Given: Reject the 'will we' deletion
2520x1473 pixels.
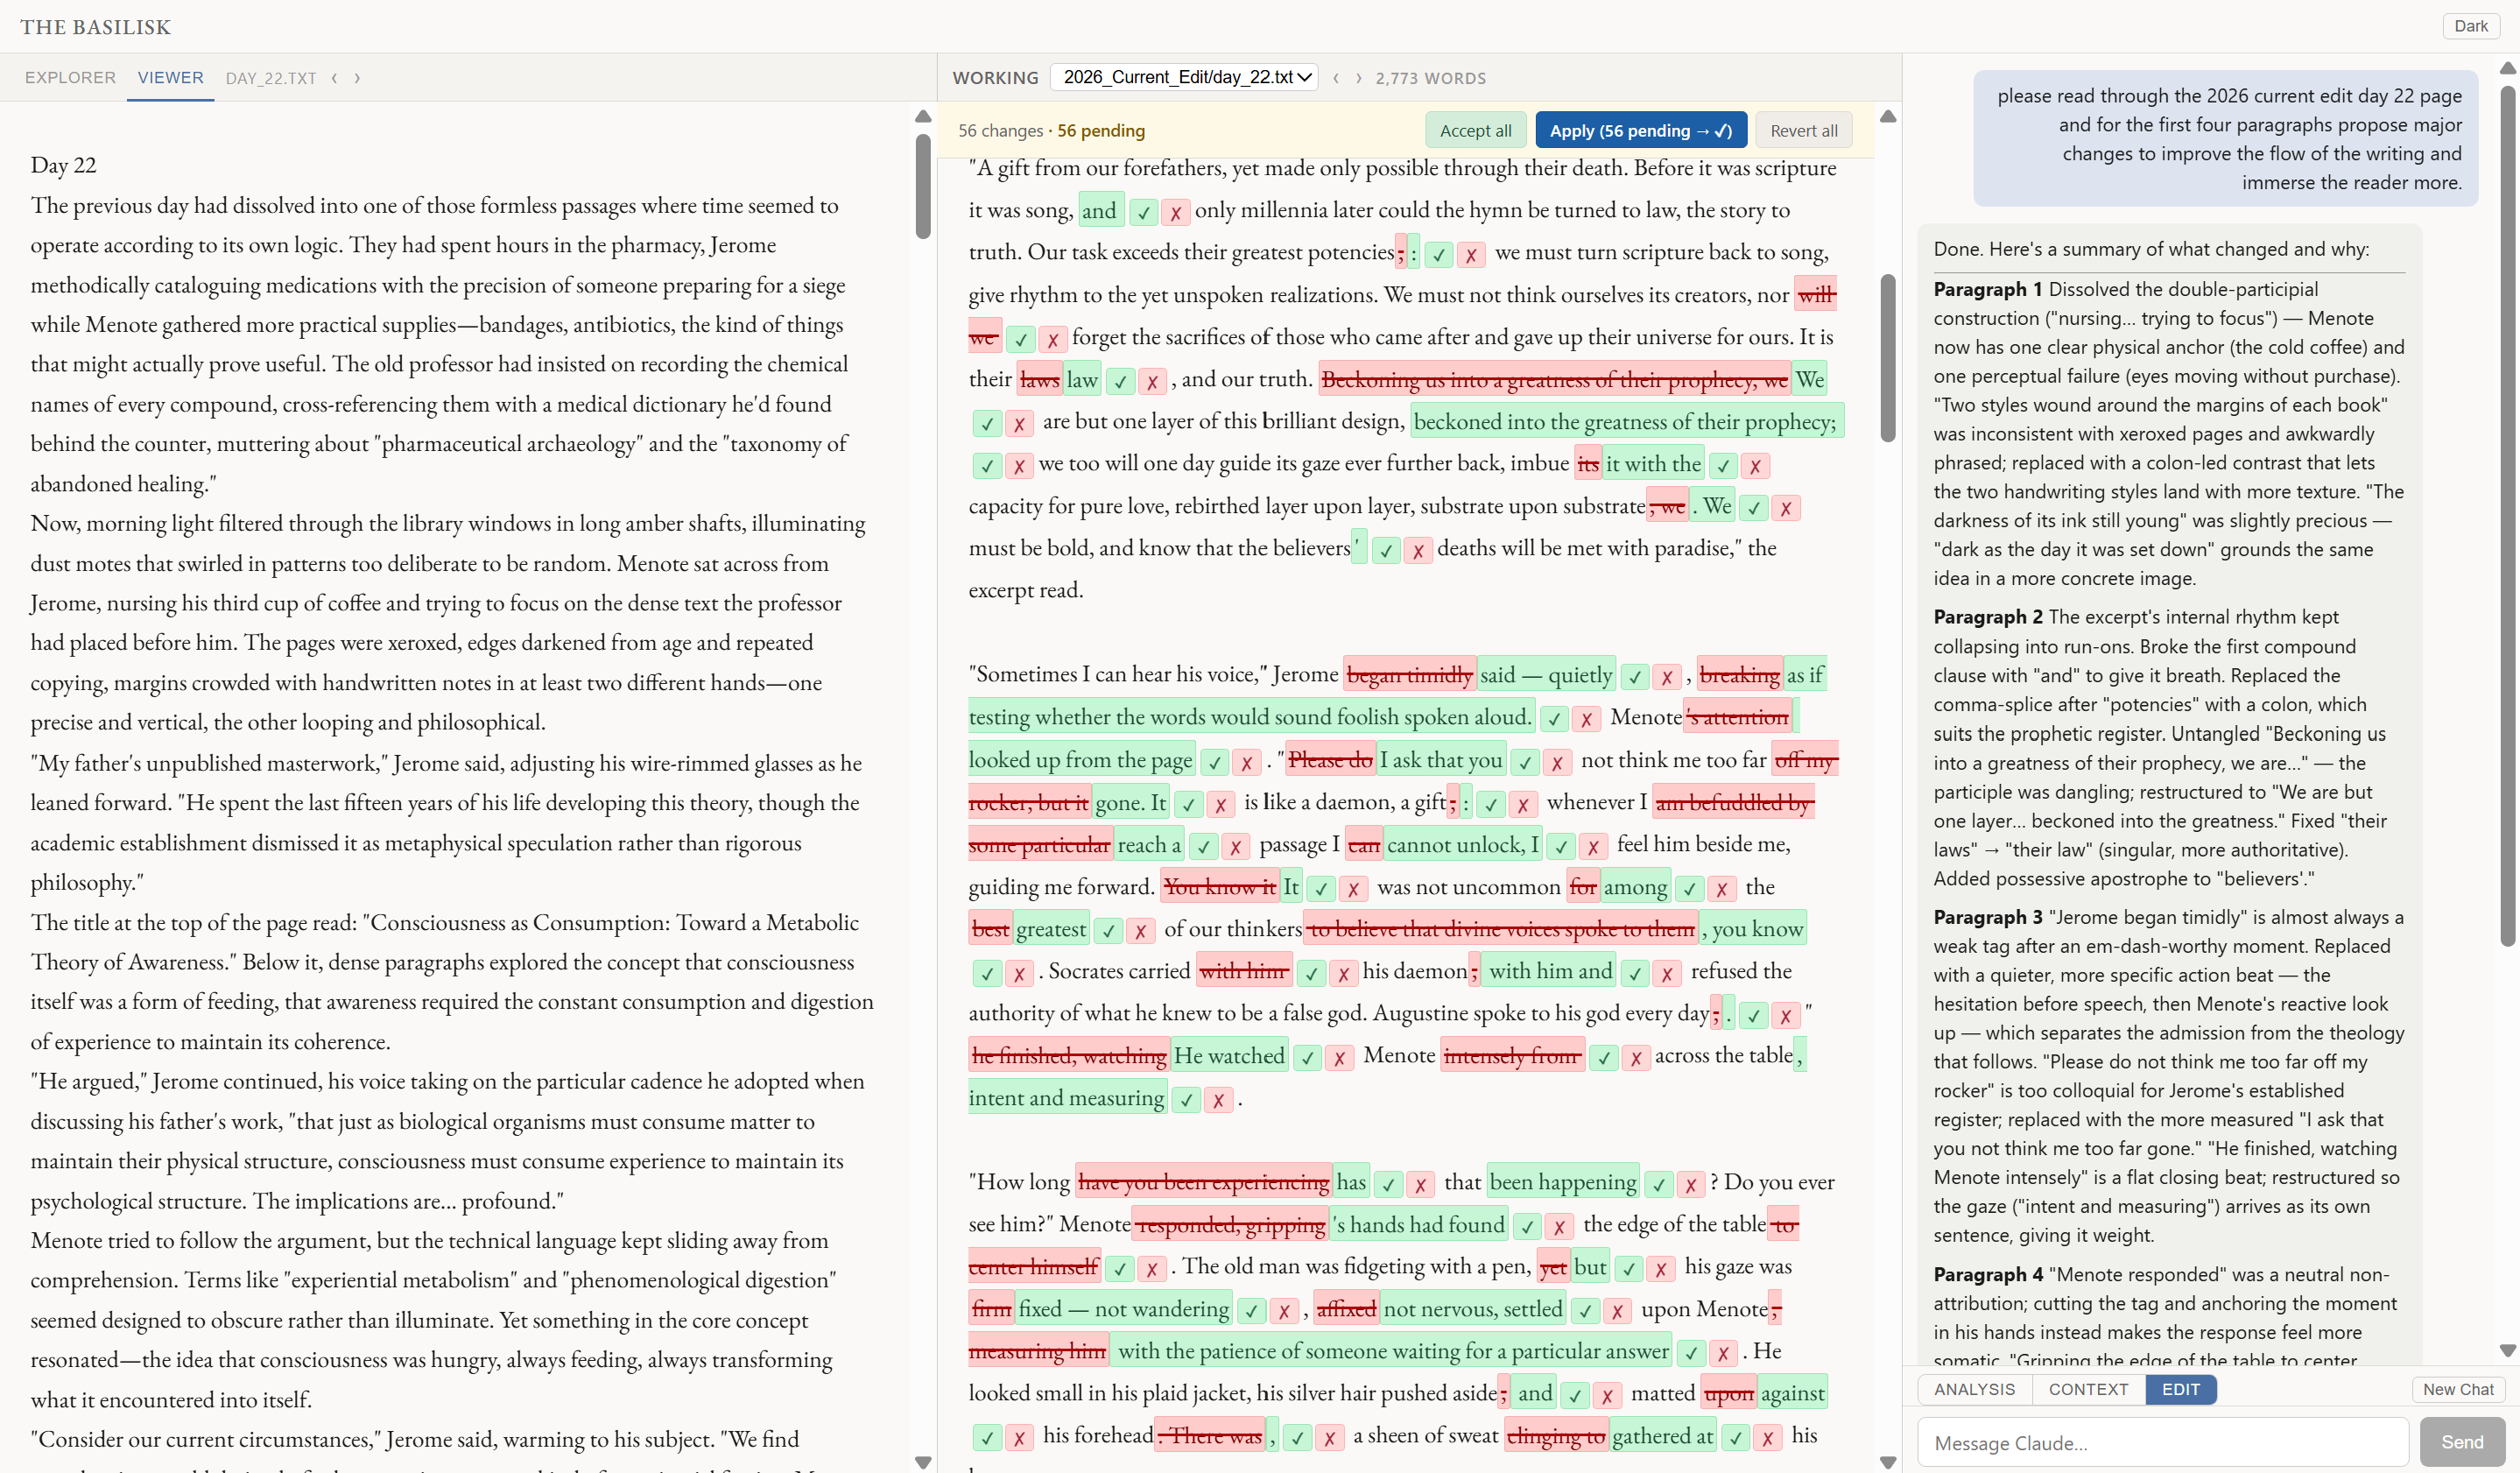Looking at the screenshot, I should click(1052, 339).
